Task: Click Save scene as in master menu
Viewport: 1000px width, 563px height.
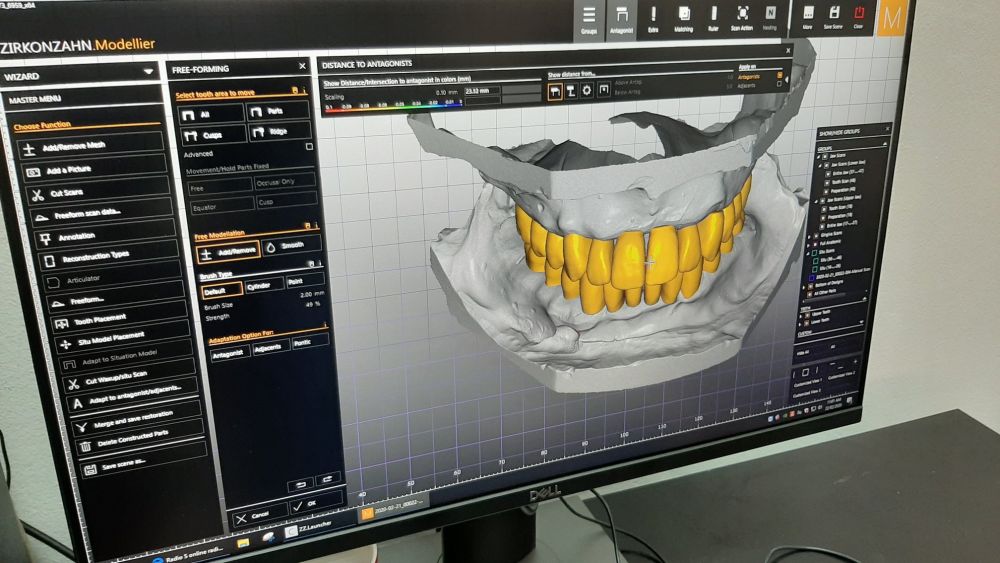Action: (x=143, y=462)
